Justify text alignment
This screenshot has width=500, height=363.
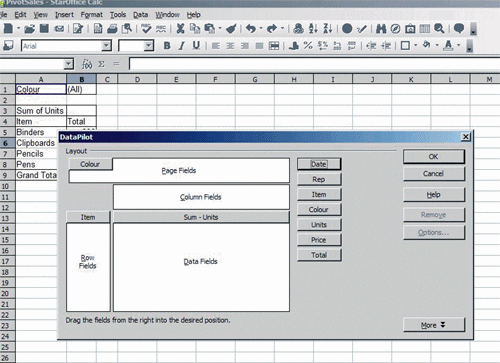259,46
